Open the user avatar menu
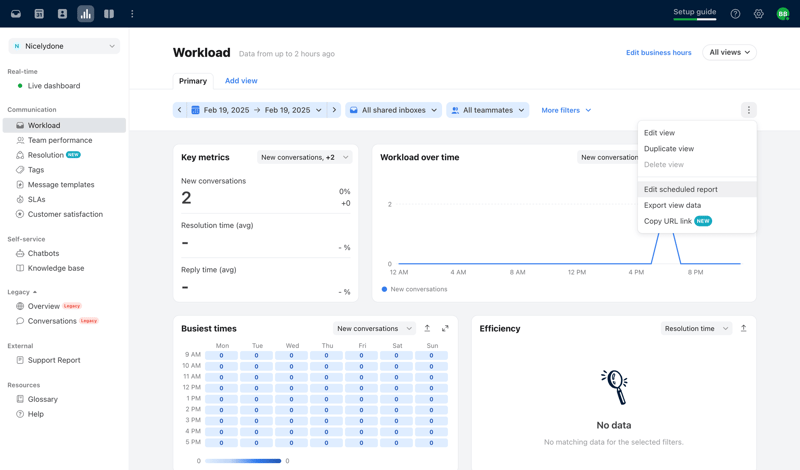The width and height of the screenshot is (800, 470). click(x=783, y=14)
